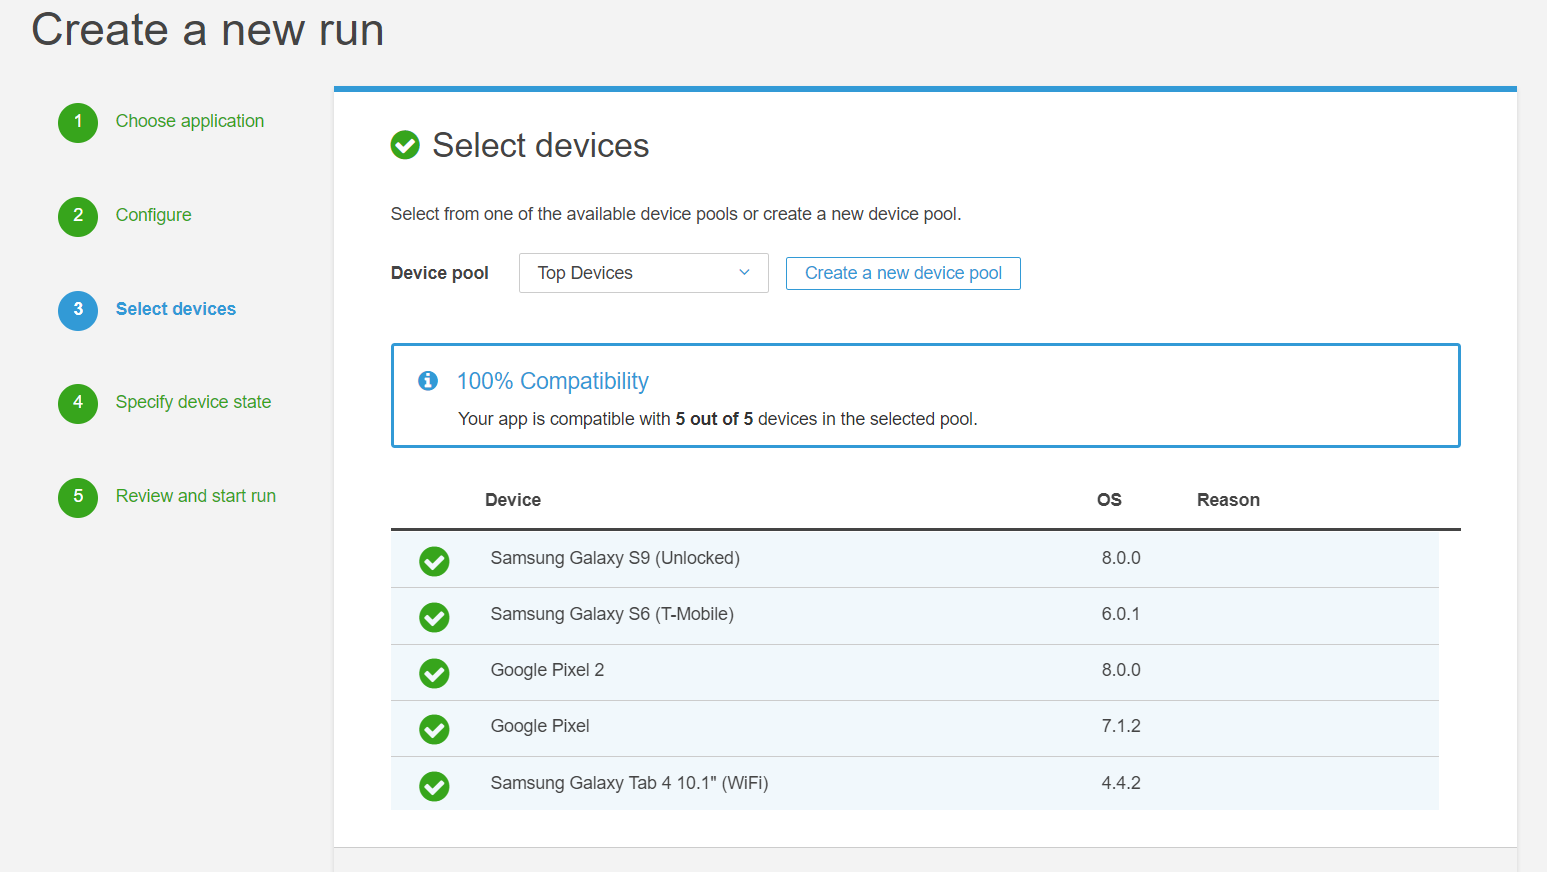This screenshot has width=1547, height=872.
Task: Click the step 3 blue circle icon
Action: coord(78,310)
